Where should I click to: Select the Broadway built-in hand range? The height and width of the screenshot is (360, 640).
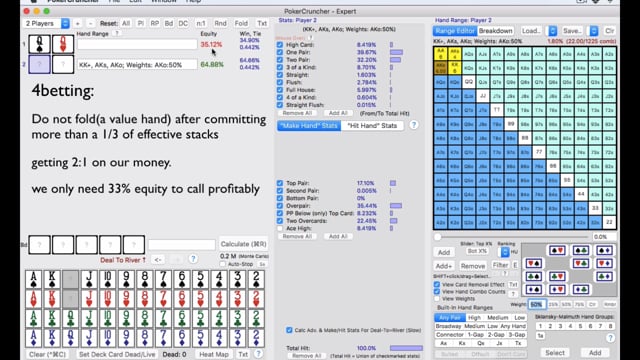click(x=448, y=326)
